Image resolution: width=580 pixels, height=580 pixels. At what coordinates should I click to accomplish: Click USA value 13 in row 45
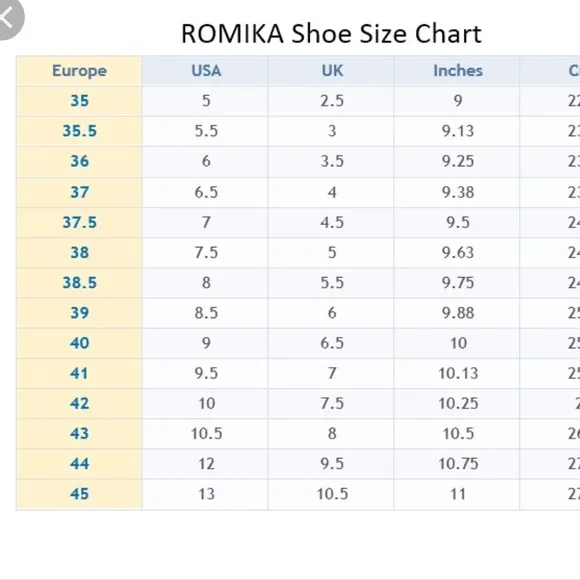pyautogui.click(x=206, y=494)
